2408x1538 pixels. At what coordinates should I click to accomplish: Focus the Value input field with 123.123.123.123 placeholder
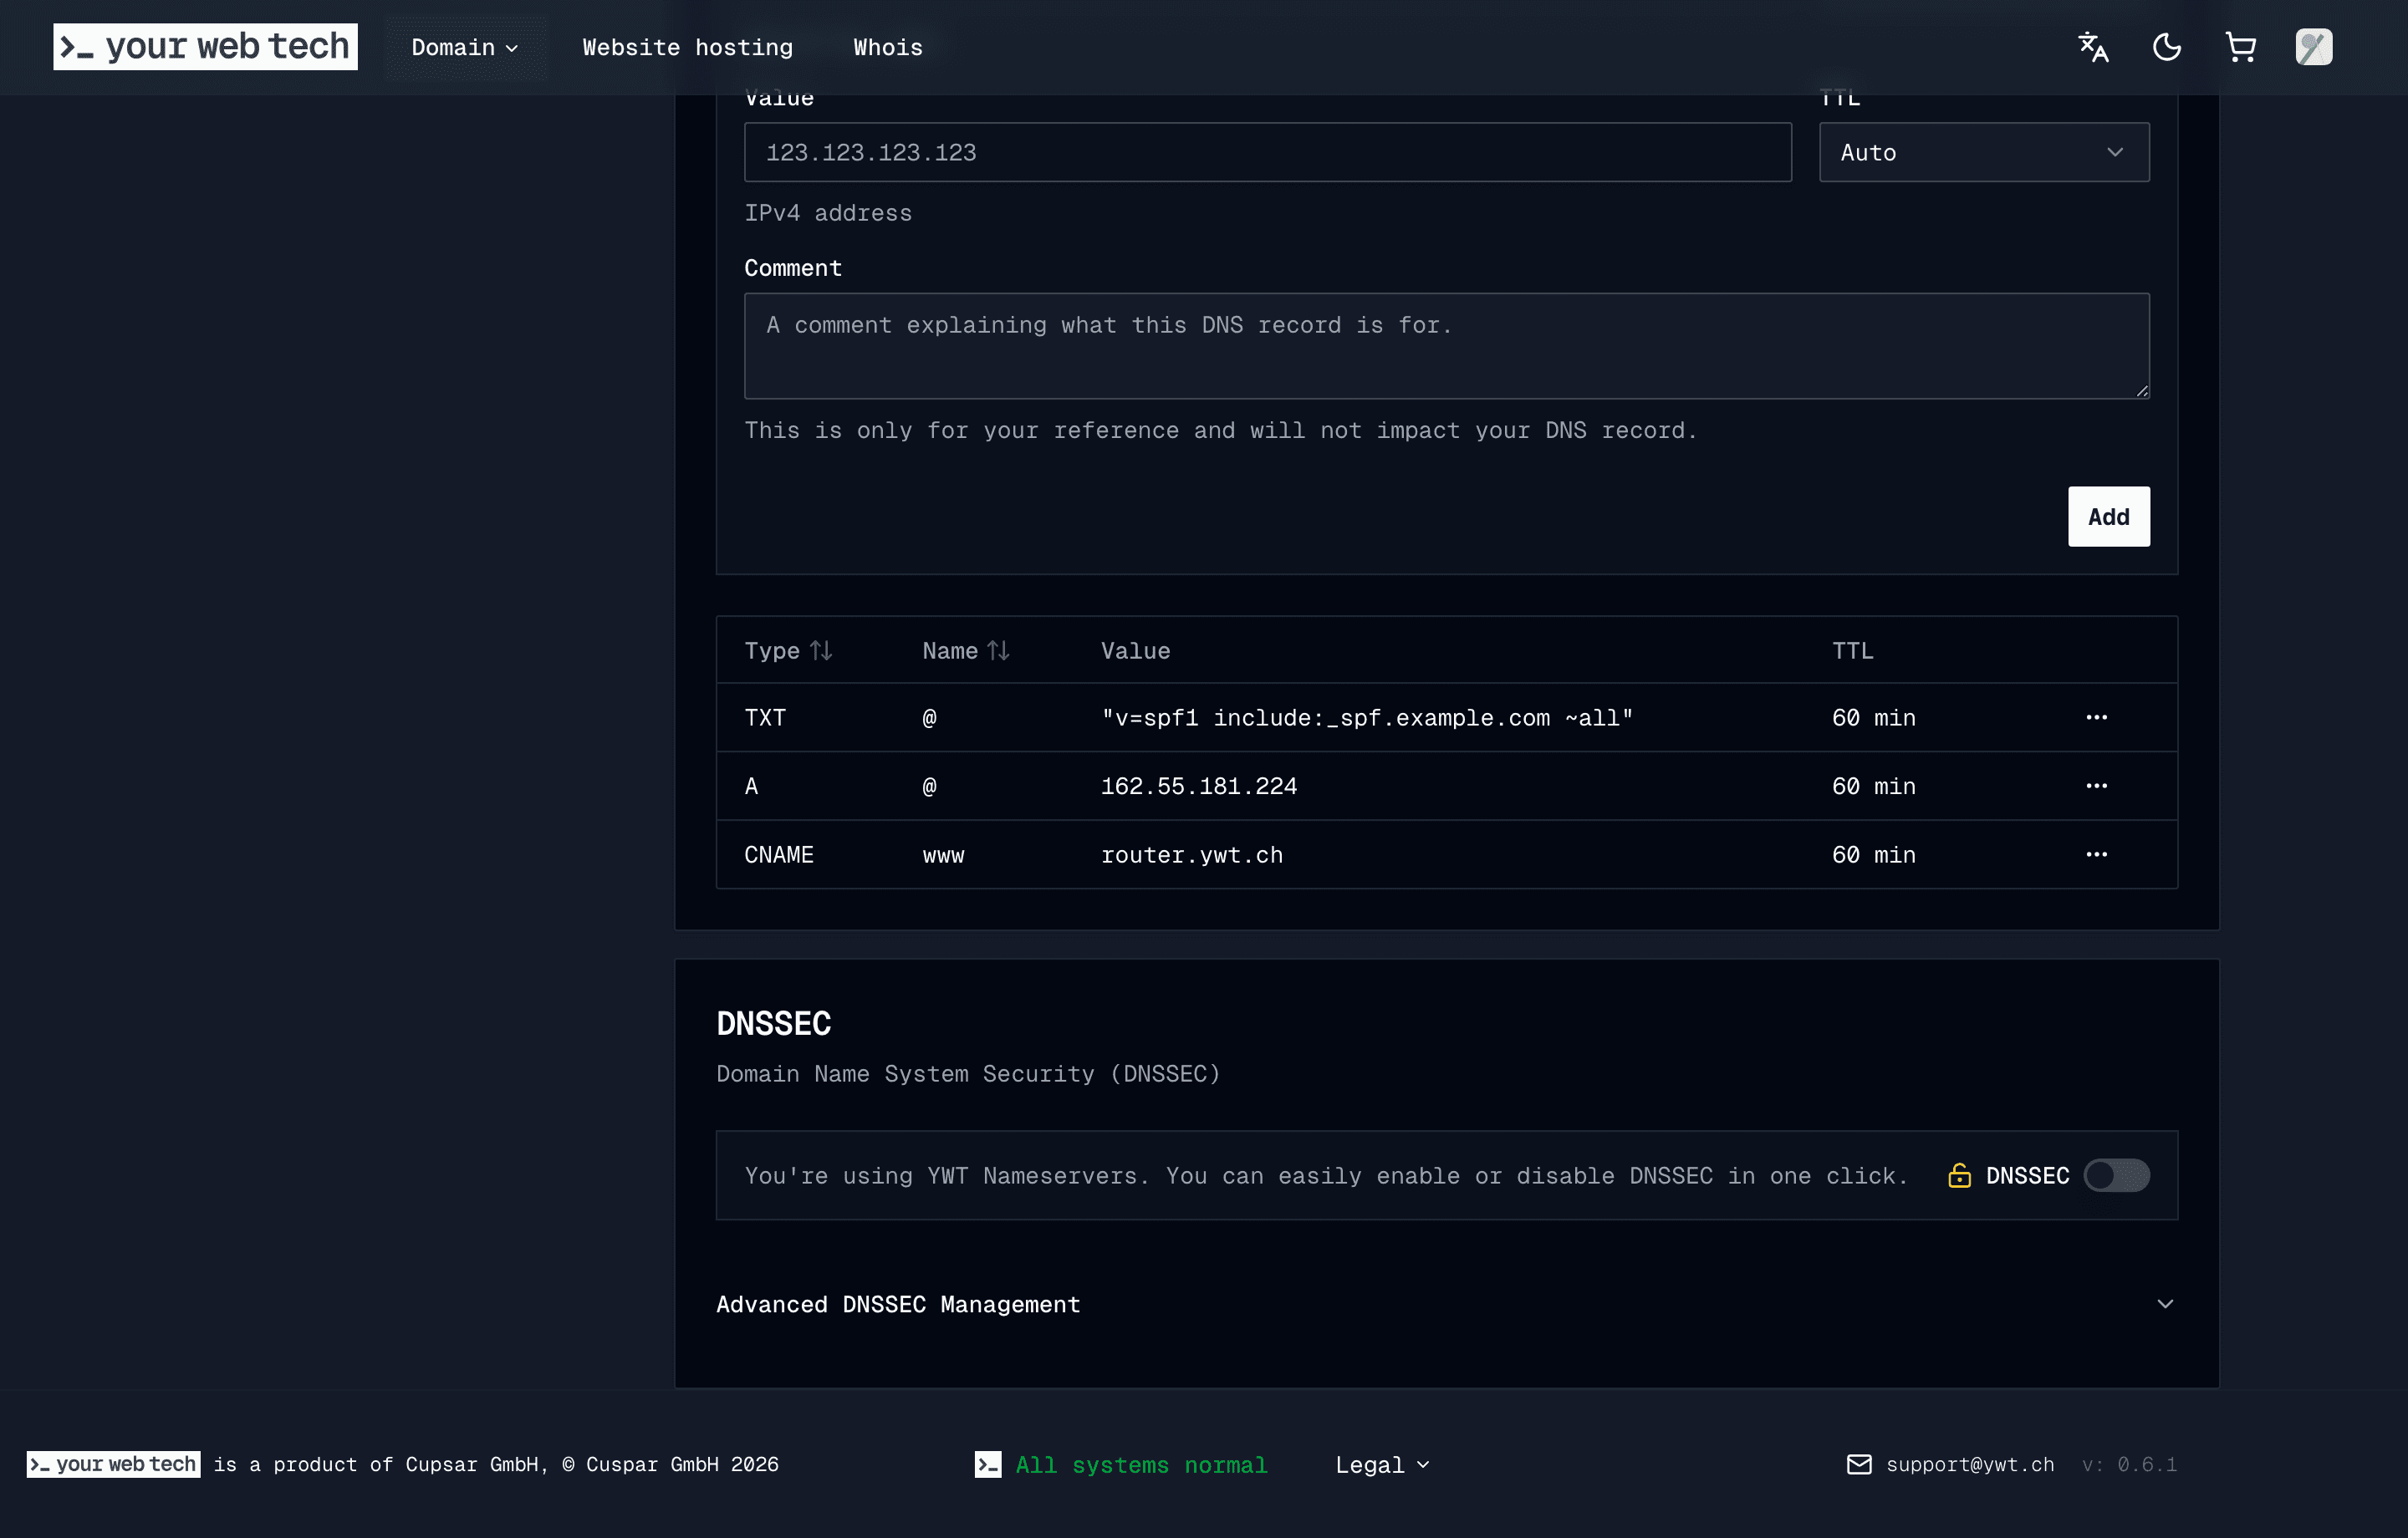coord(1267,152)
